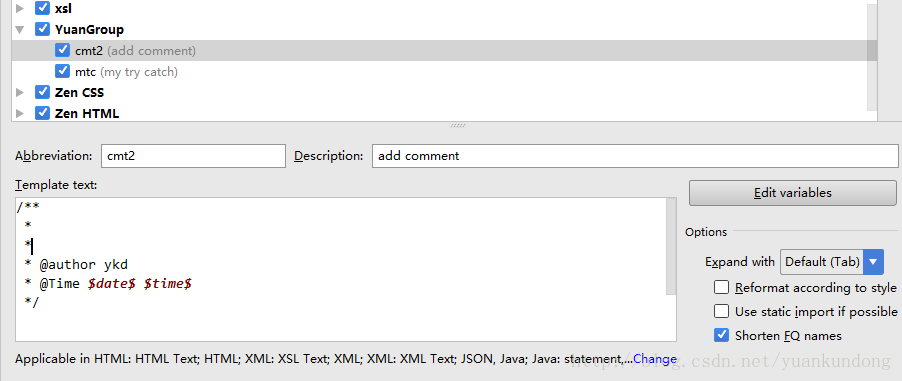Disable the cmt2 template checkbox
The height and width of the screenshot is (381, 902).
pyautogui.click(x=63, y=50)
